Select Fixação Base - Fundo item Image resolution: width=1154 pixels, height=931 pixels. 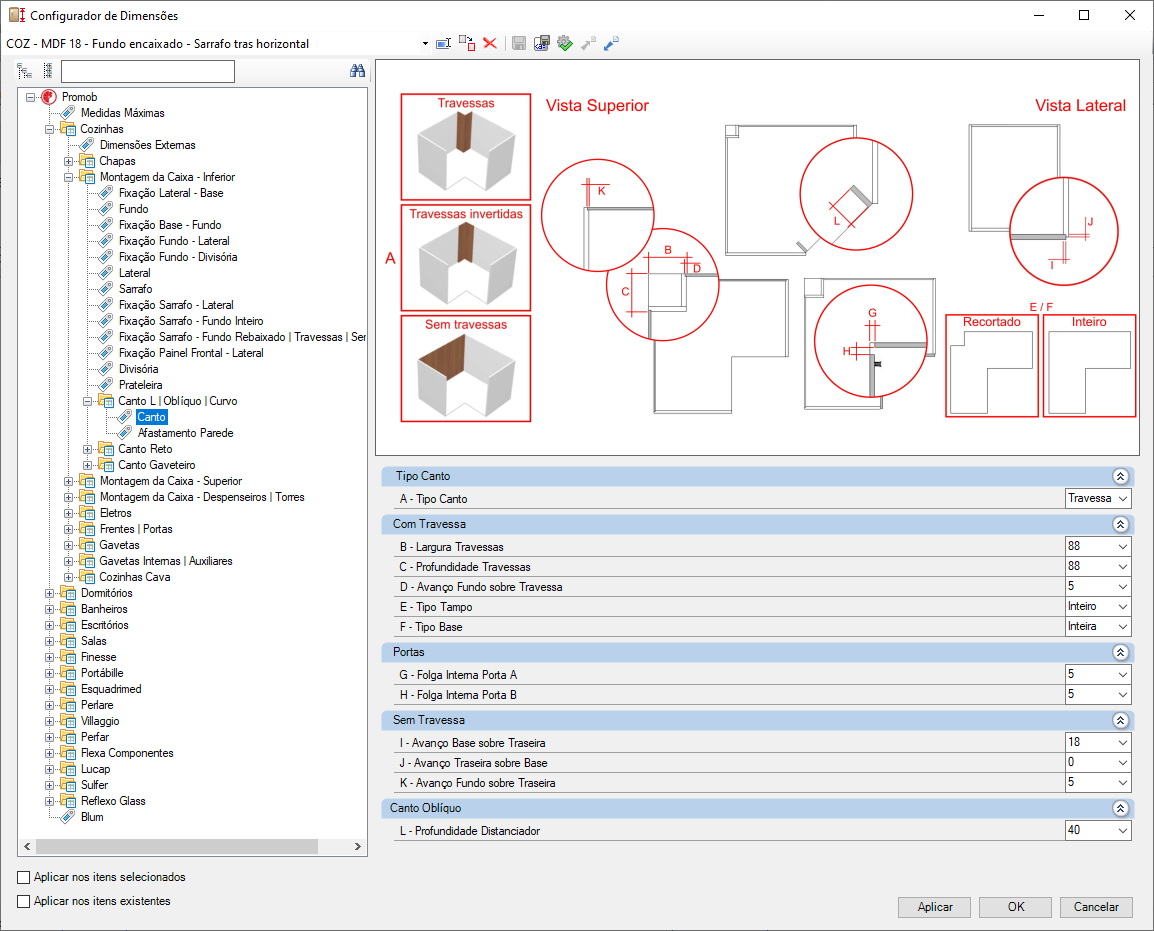pyautogui.click(x=170, y=225)
